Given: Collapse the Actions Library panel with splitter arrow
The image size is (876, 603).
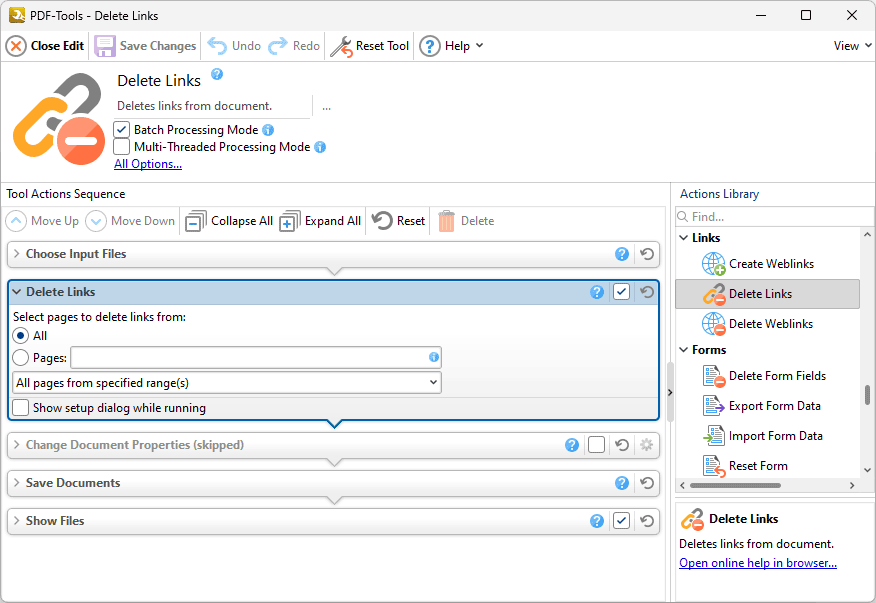Looking at the screenshot, I should click(x=670, y=392).
